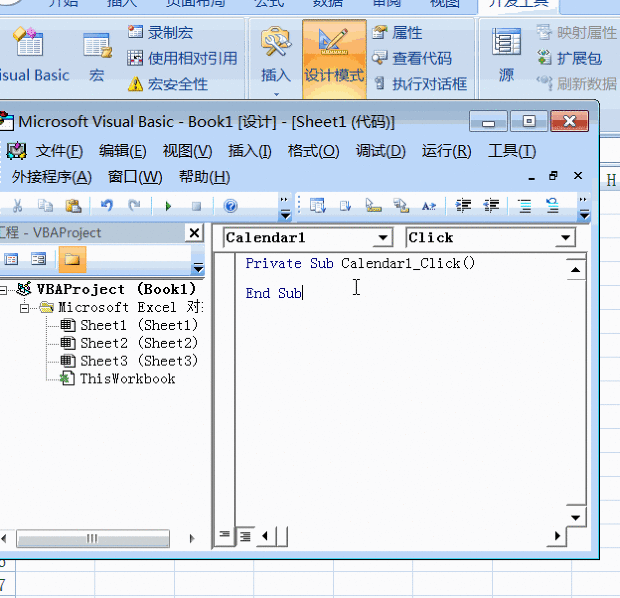Open Macro Security (宏安全性) settings

click(168, 84)
